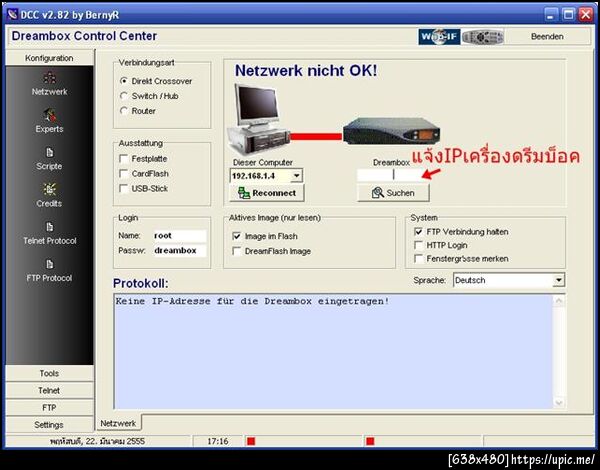This screenshot has width=600, height=470.
Task: Click the DCC app icon in title bar
Action: [x=12, y=15]
